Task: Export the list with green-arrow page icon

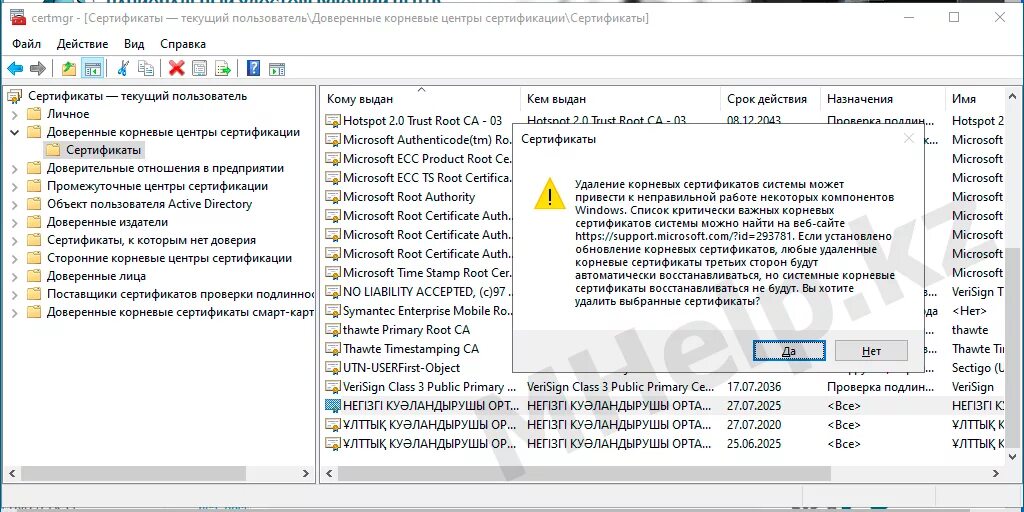Action: 223,68
